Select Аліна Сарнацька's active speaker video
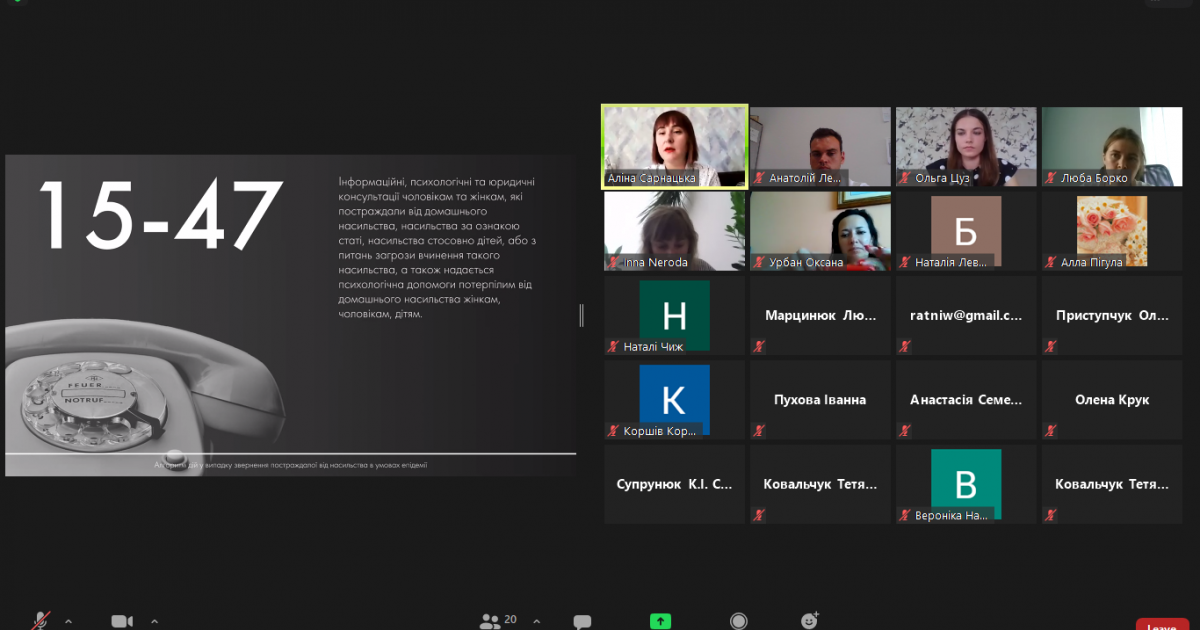 (x=674, y=145)
